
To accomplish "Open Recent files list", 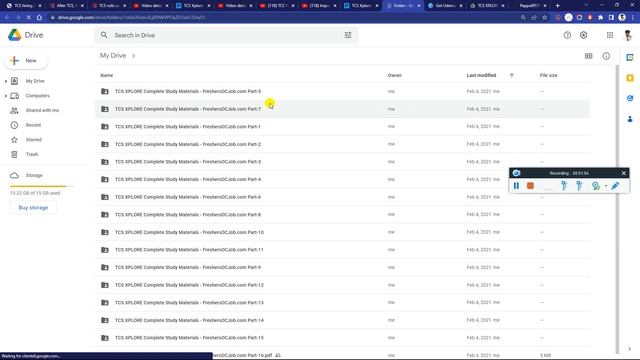I will pyautogui.click(x=33, y=125).
